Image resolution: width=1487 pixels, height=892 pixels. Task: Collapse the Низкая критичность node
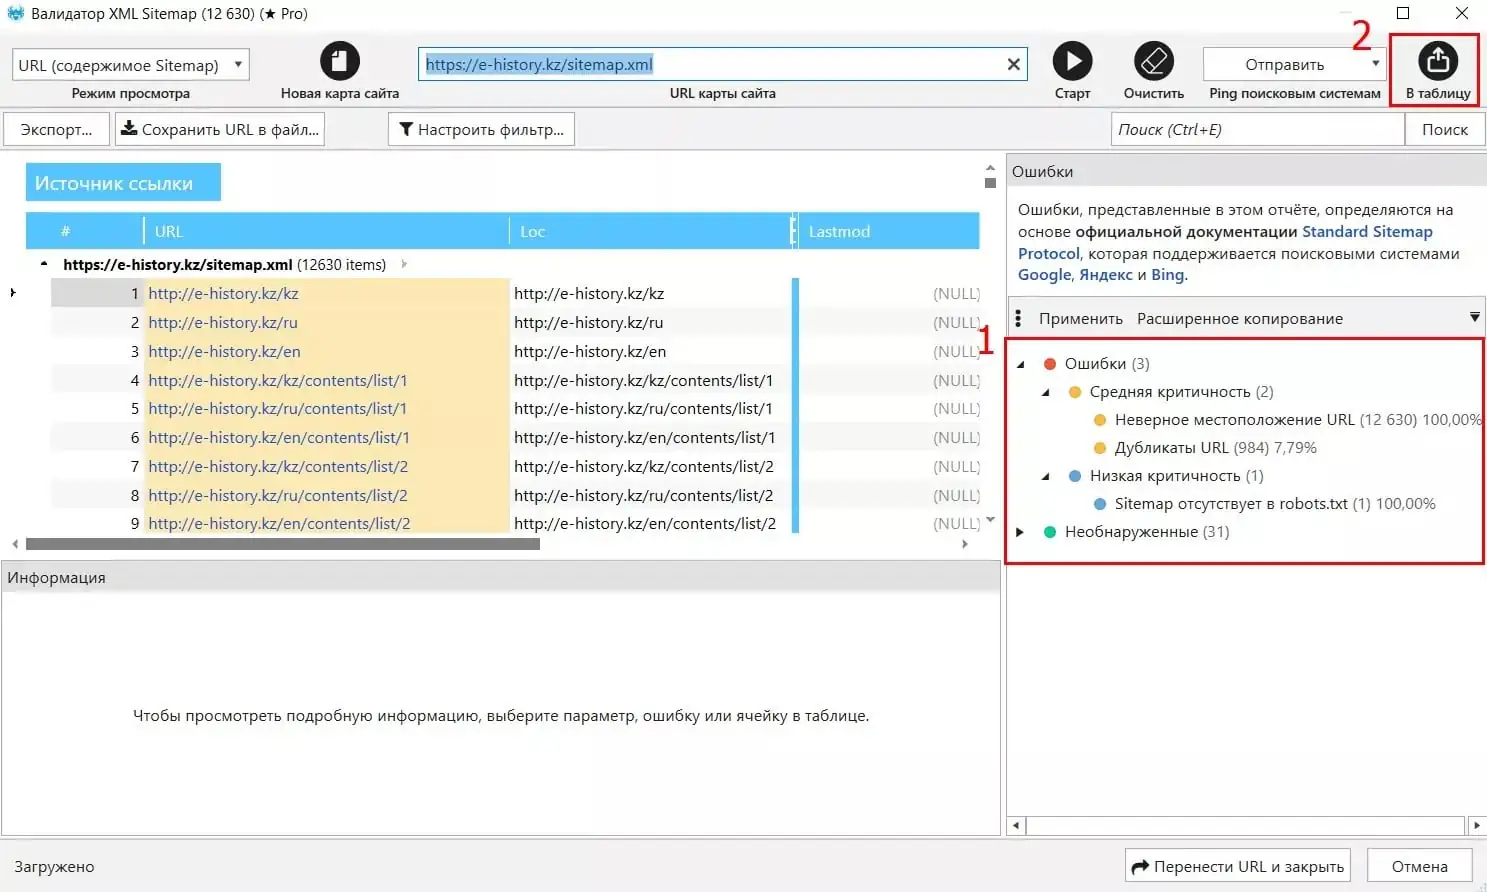[1046, 476]
